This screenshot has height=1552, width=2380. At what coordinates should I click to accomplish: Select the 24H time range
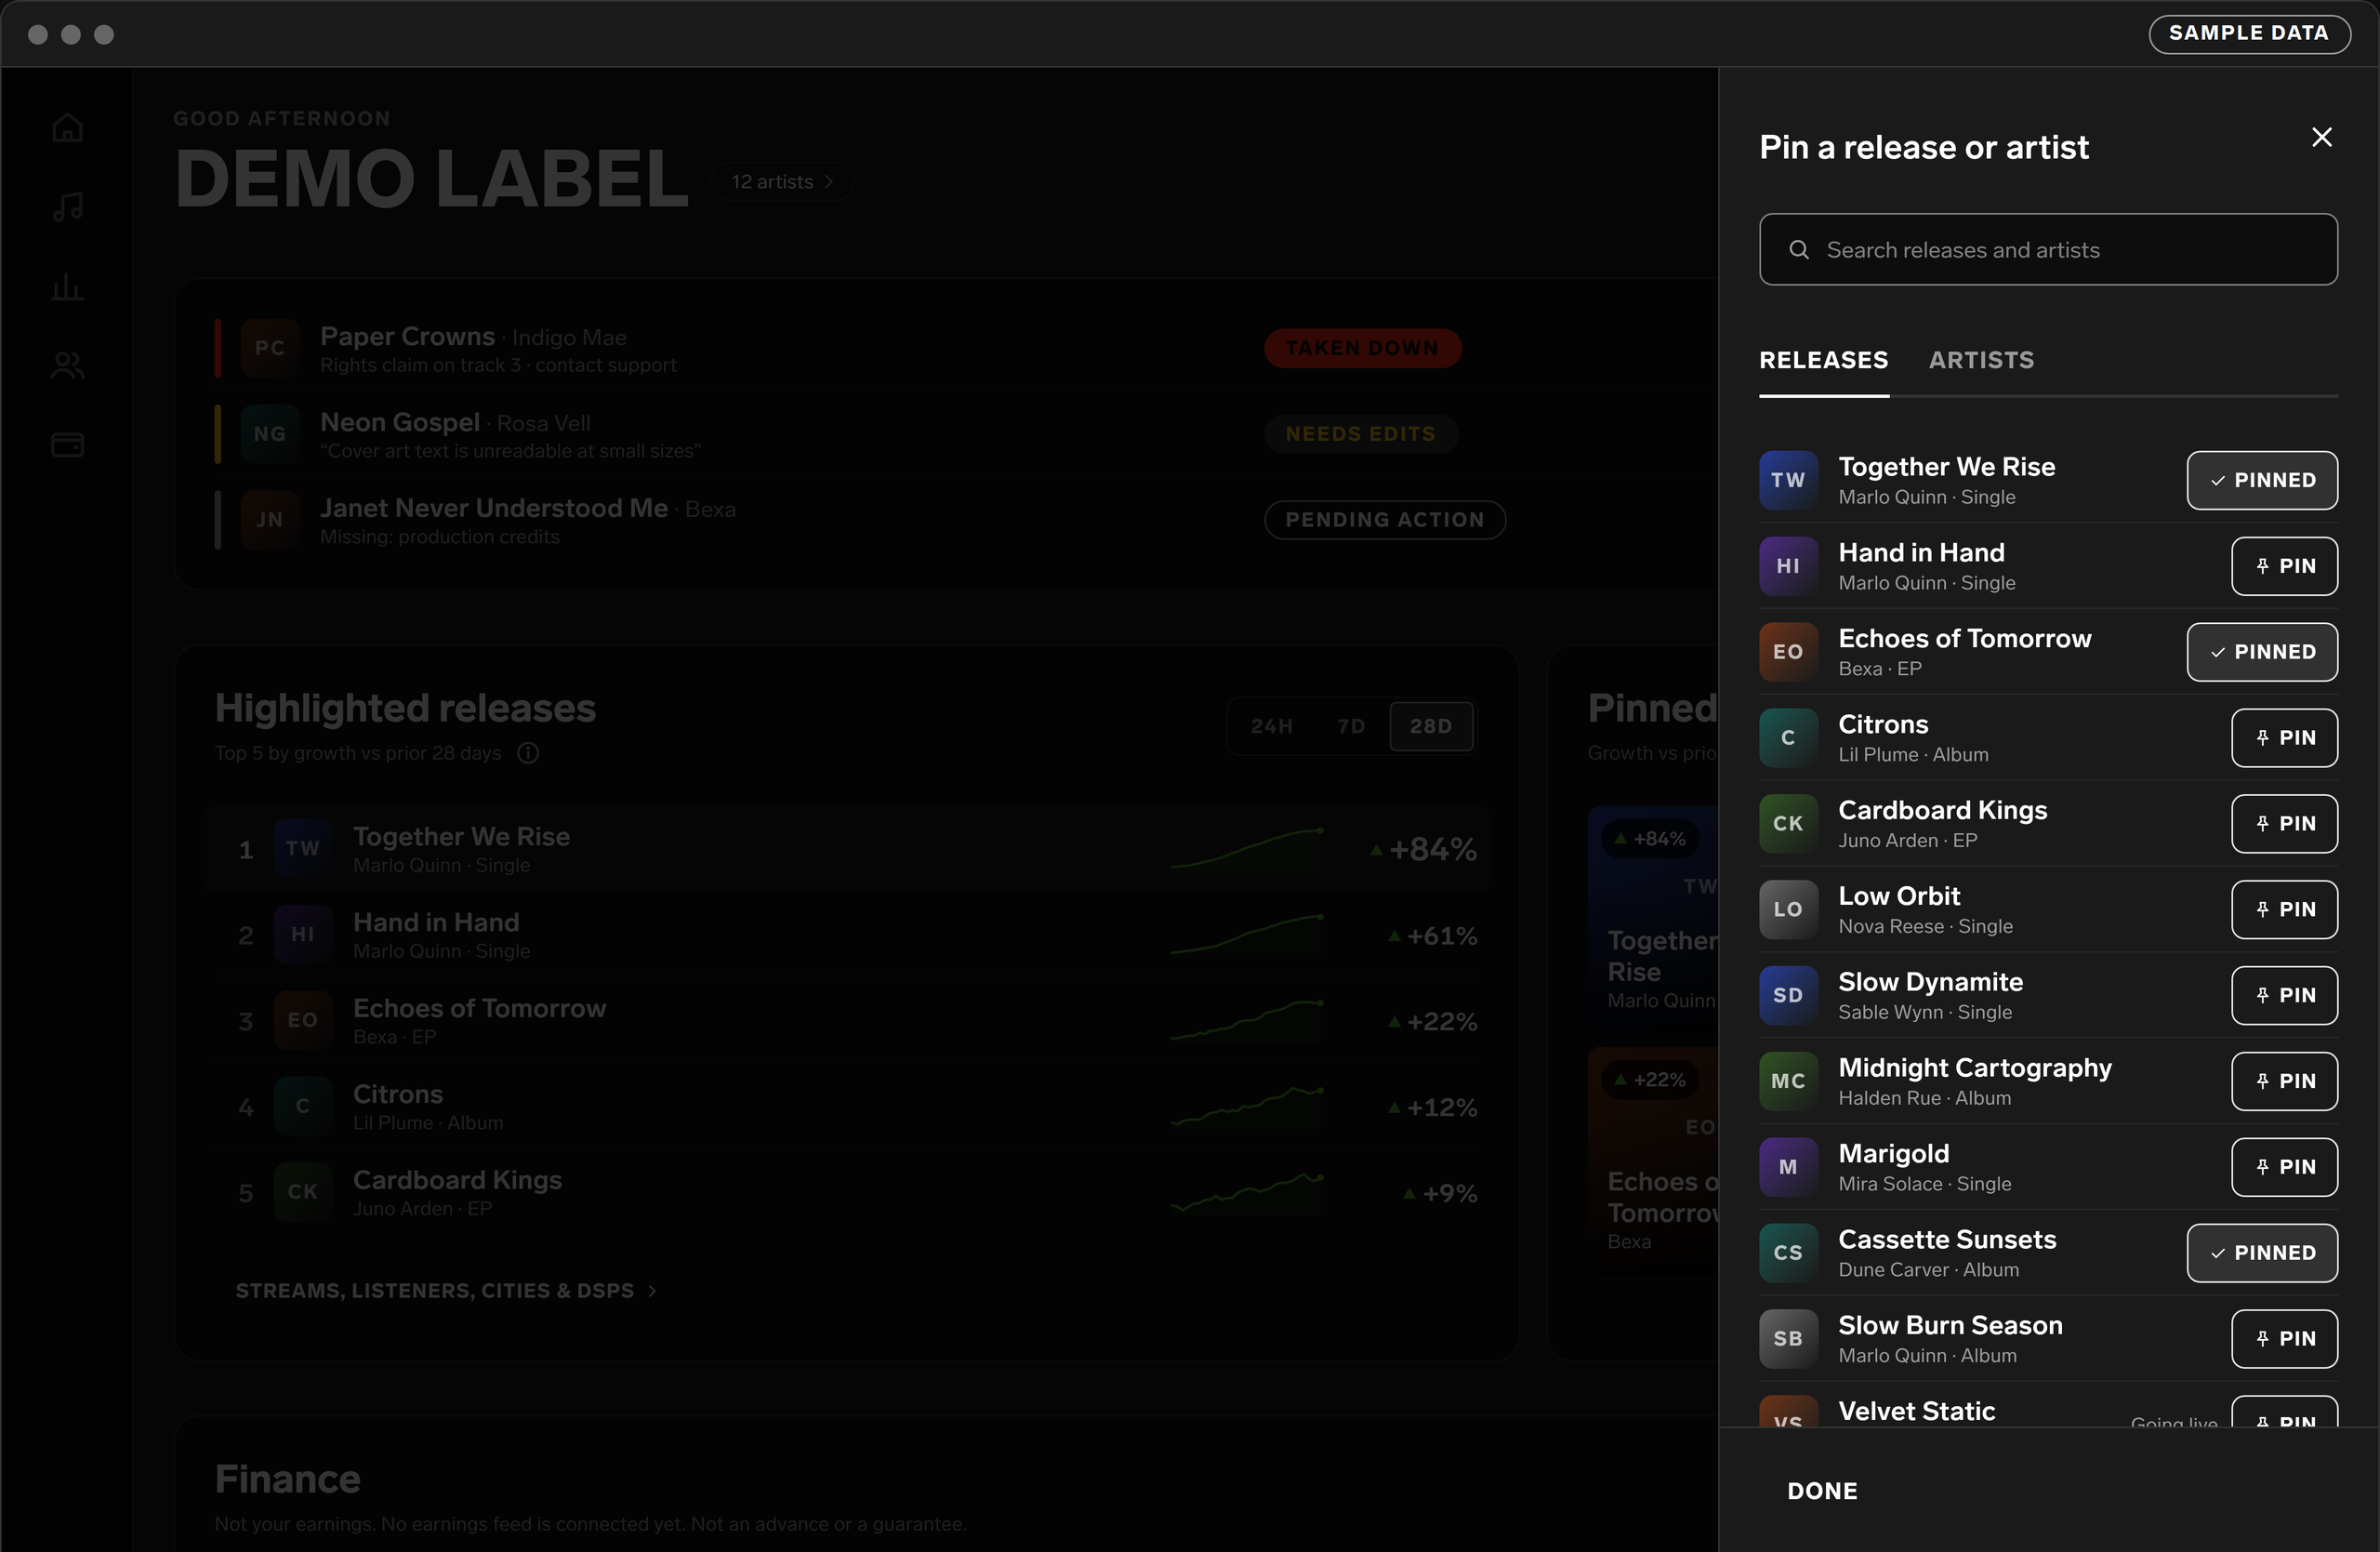tap(1272, 726)
